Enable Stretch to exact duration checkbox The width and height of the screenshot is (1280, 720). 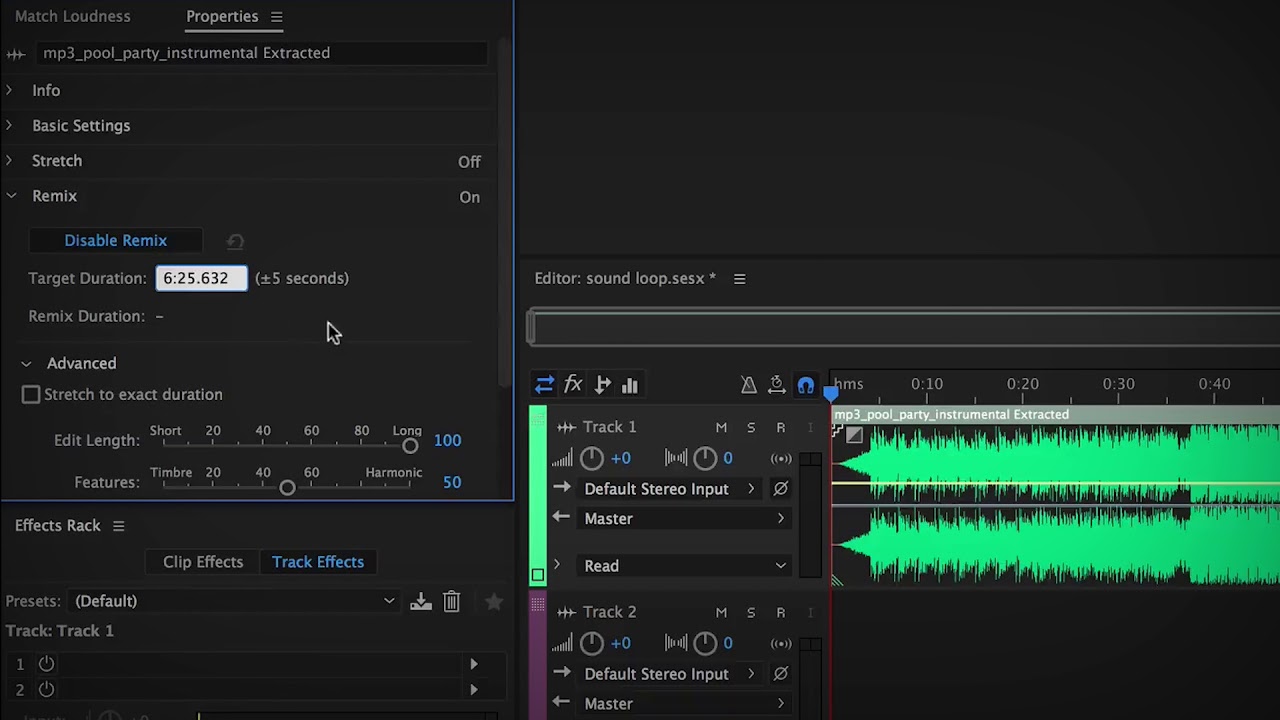[x=31, y=395]
